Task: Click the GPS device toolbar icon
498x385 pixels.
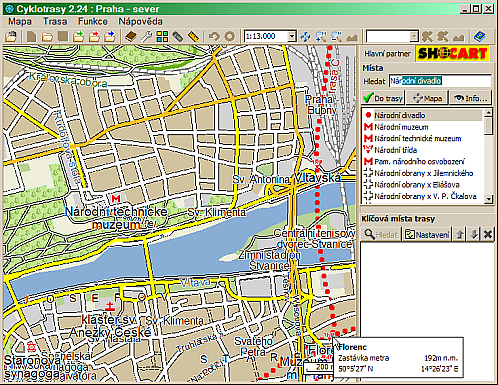Action: point(178,36)
